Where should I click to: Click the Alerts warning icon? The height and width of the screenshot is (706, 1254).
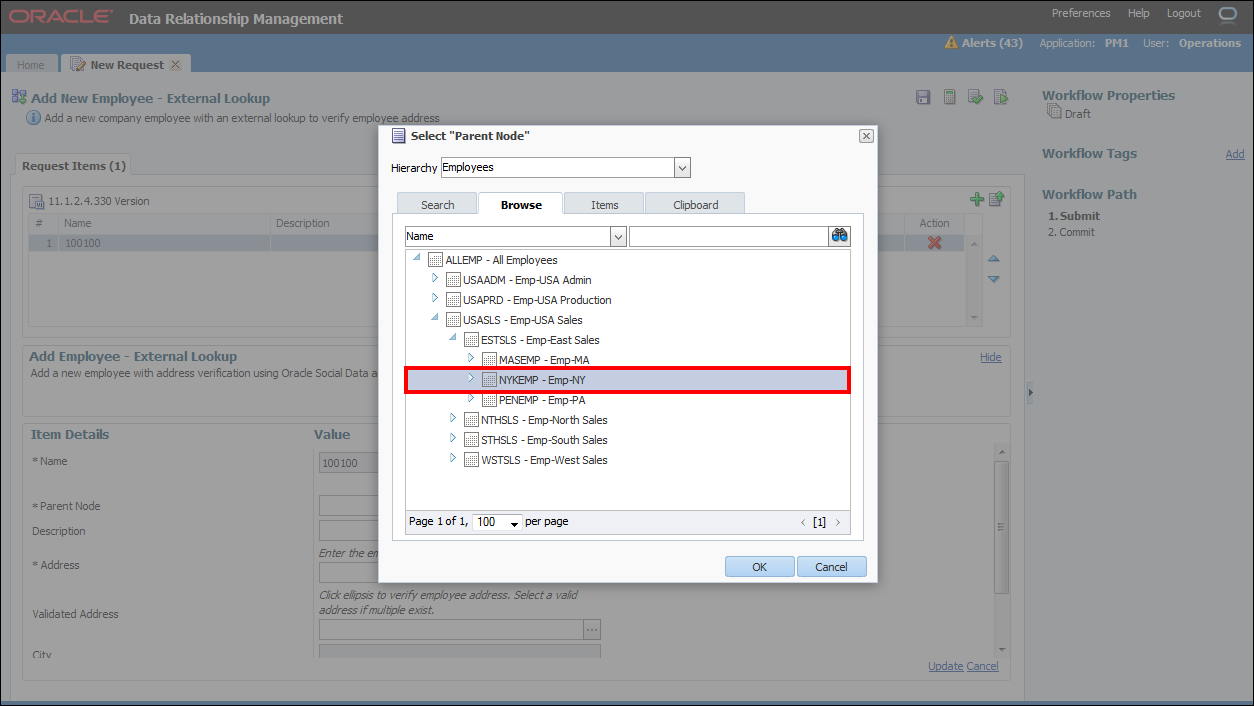coord(952,43)
